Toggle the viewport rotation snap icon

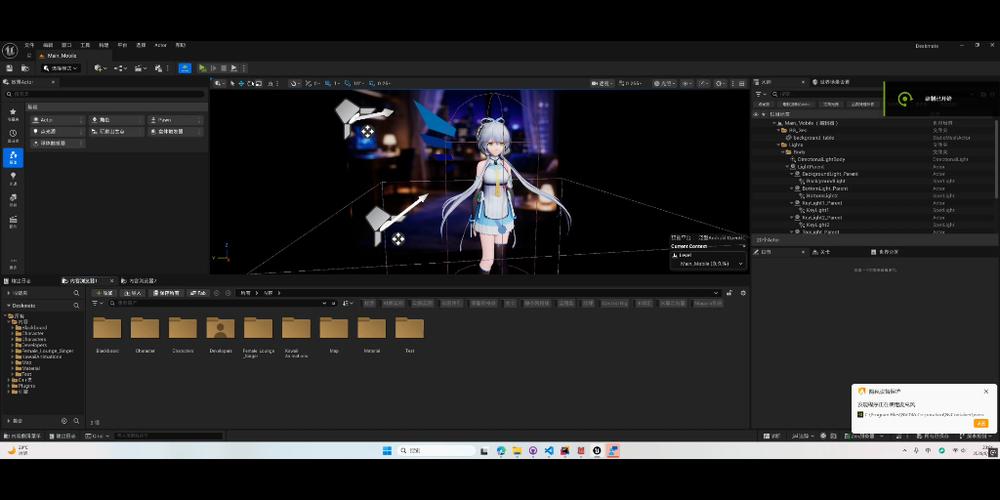point(347,84)
